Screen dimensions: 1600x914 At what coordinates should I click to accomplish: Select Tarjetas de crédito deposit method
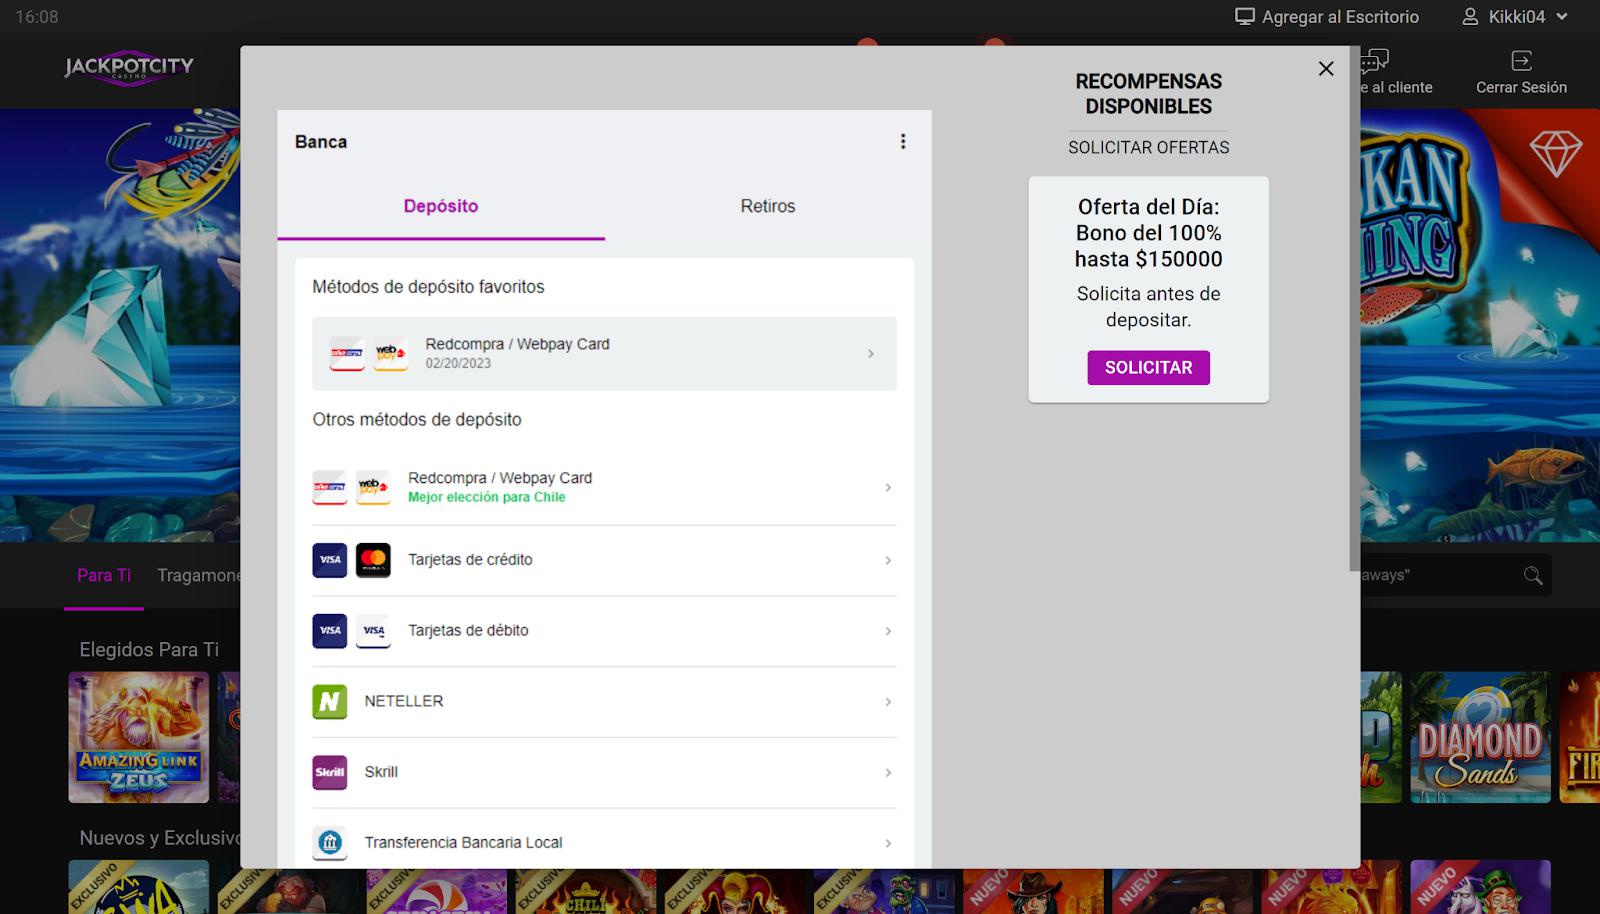pos(604,560)
